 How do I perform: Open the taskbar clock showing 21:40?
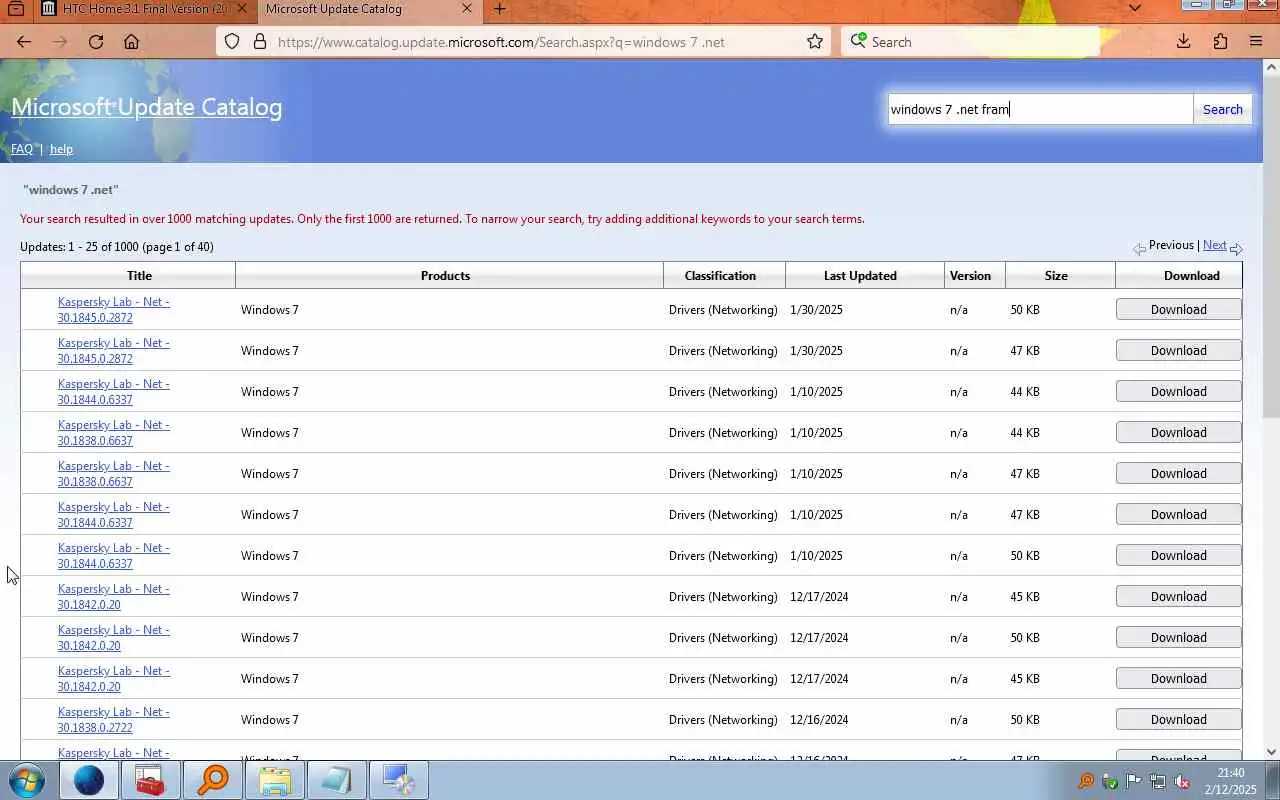(x=1231, y=781)
